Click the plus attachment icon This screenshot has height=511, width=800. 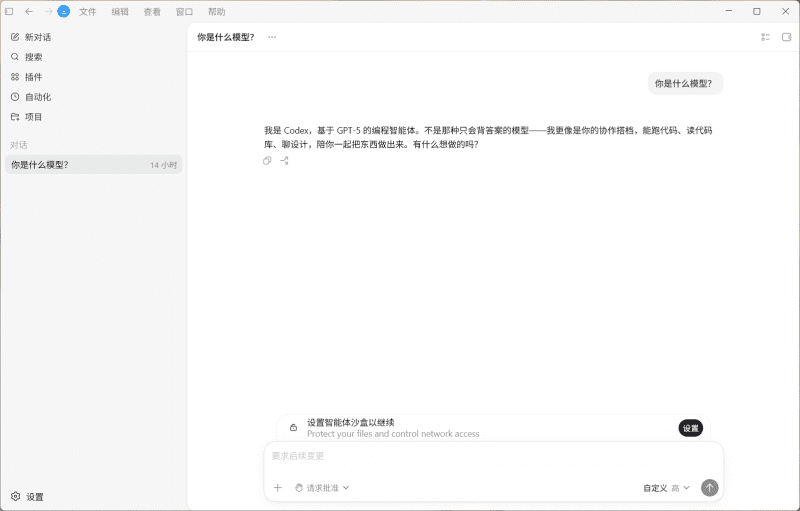pyautogui.click(x=278, y=488)
